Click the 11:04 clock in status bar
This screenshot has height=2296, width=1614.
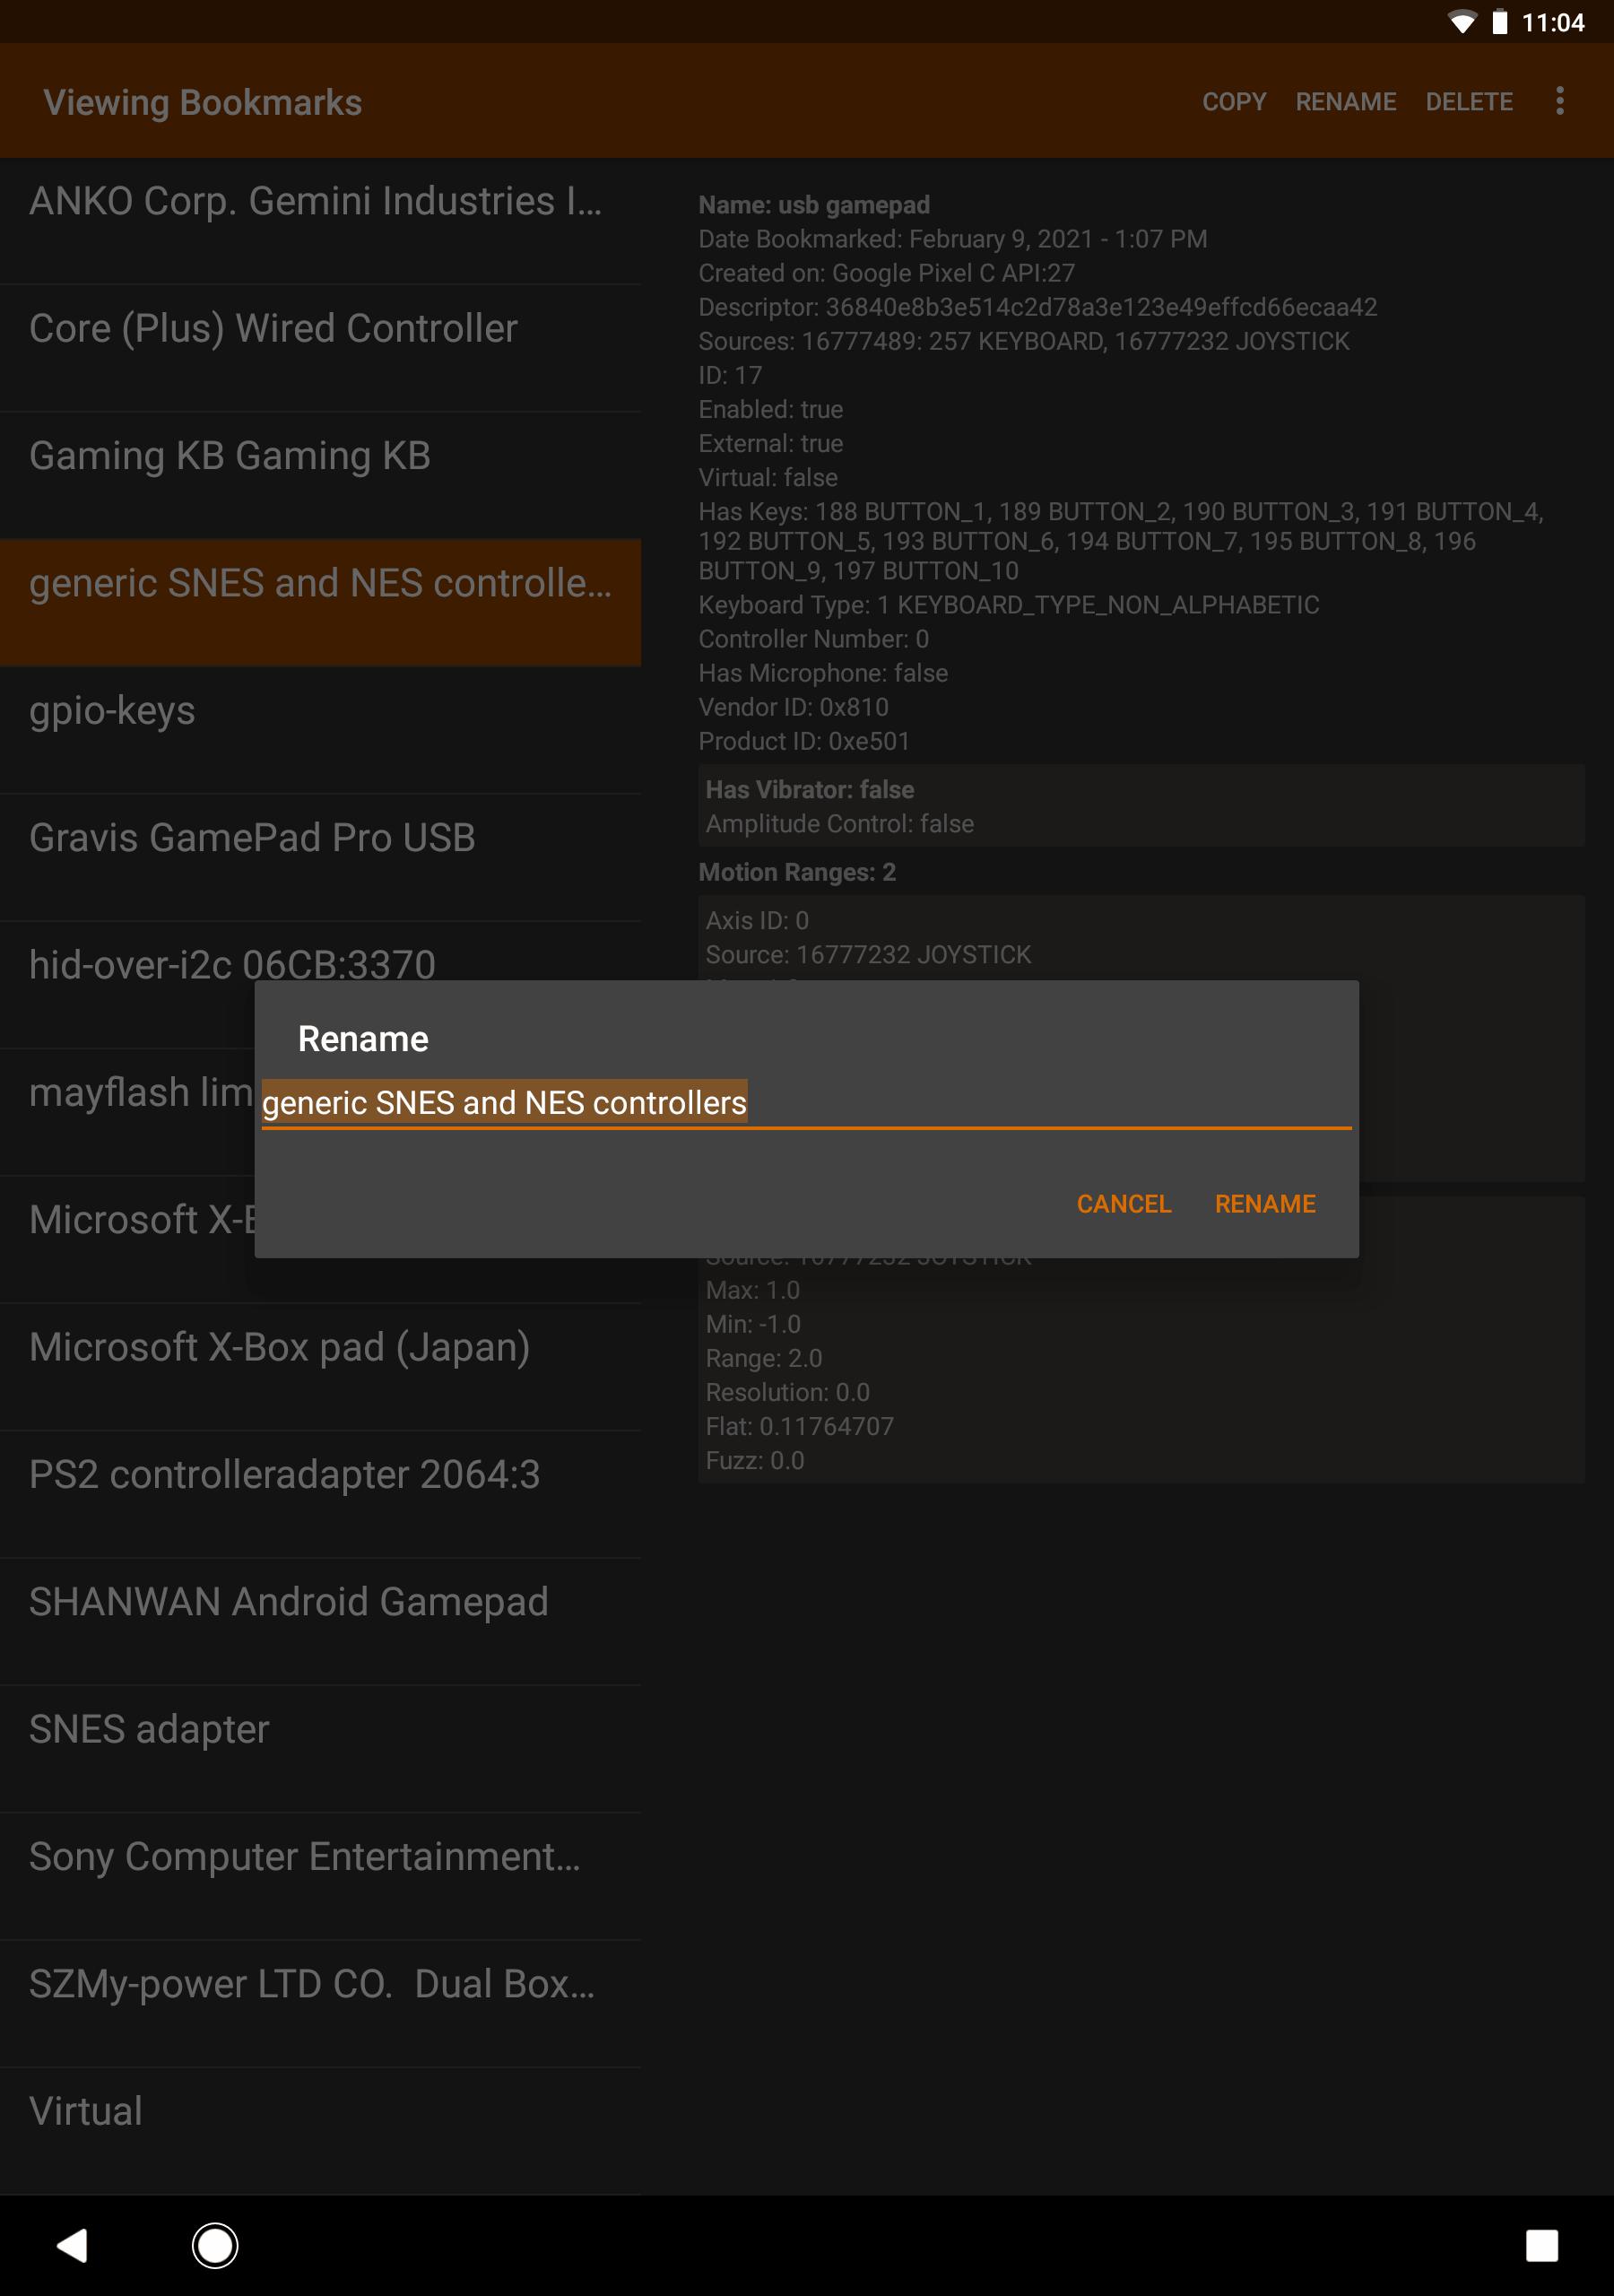coord(1552,22)
